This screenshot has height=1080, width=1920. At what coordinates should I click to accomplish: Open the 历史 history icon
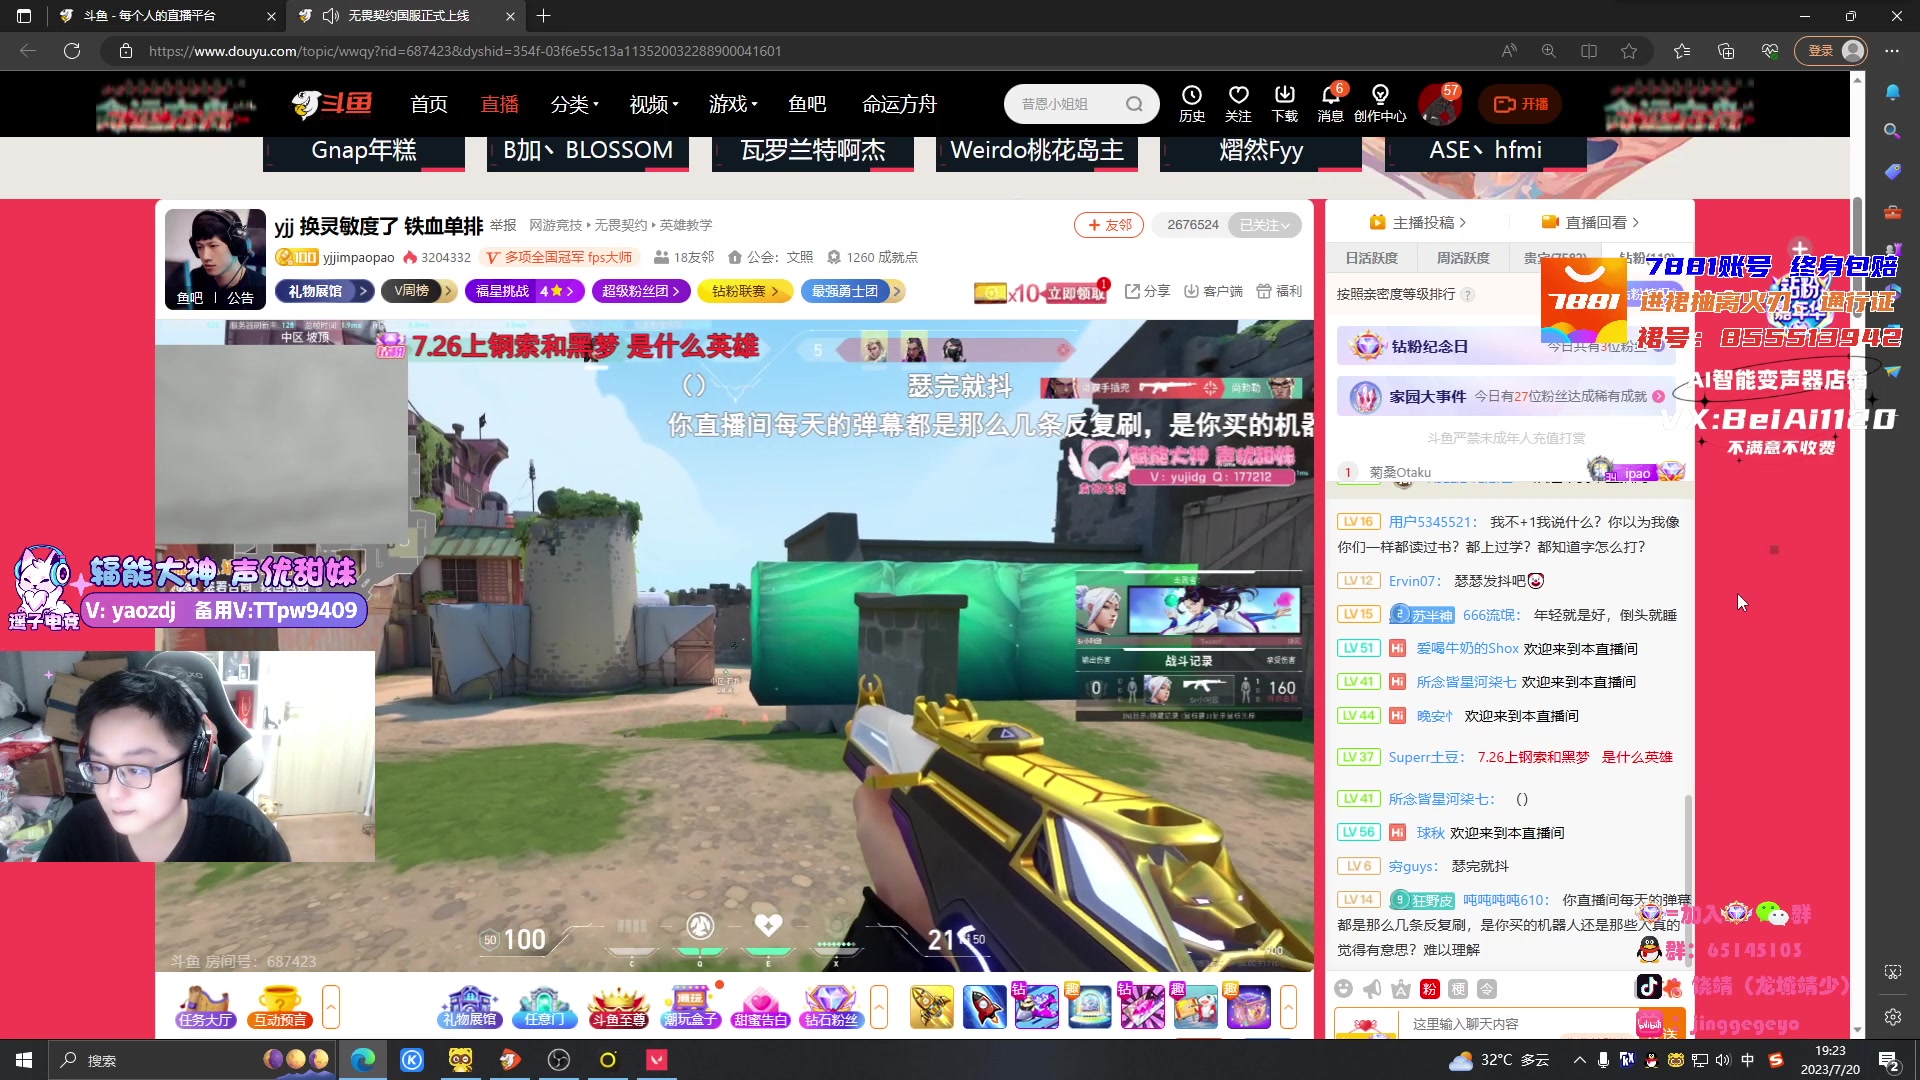[x=1191, y=103]
